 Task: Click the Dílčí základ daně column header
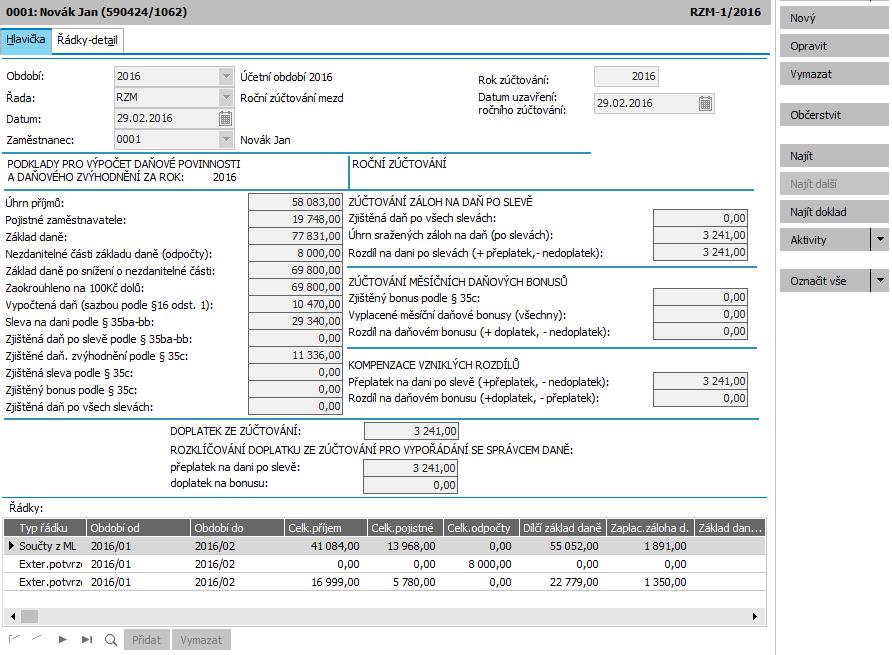click(563, 528)
